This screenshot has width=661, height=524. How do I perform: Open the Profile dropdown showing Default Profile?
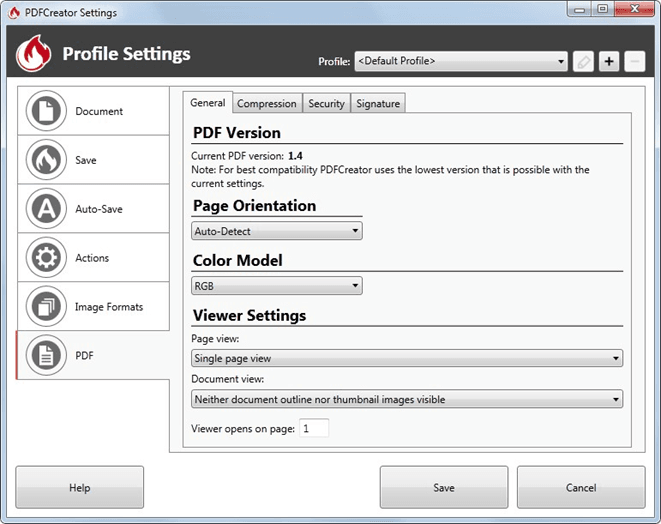[461, 62]
